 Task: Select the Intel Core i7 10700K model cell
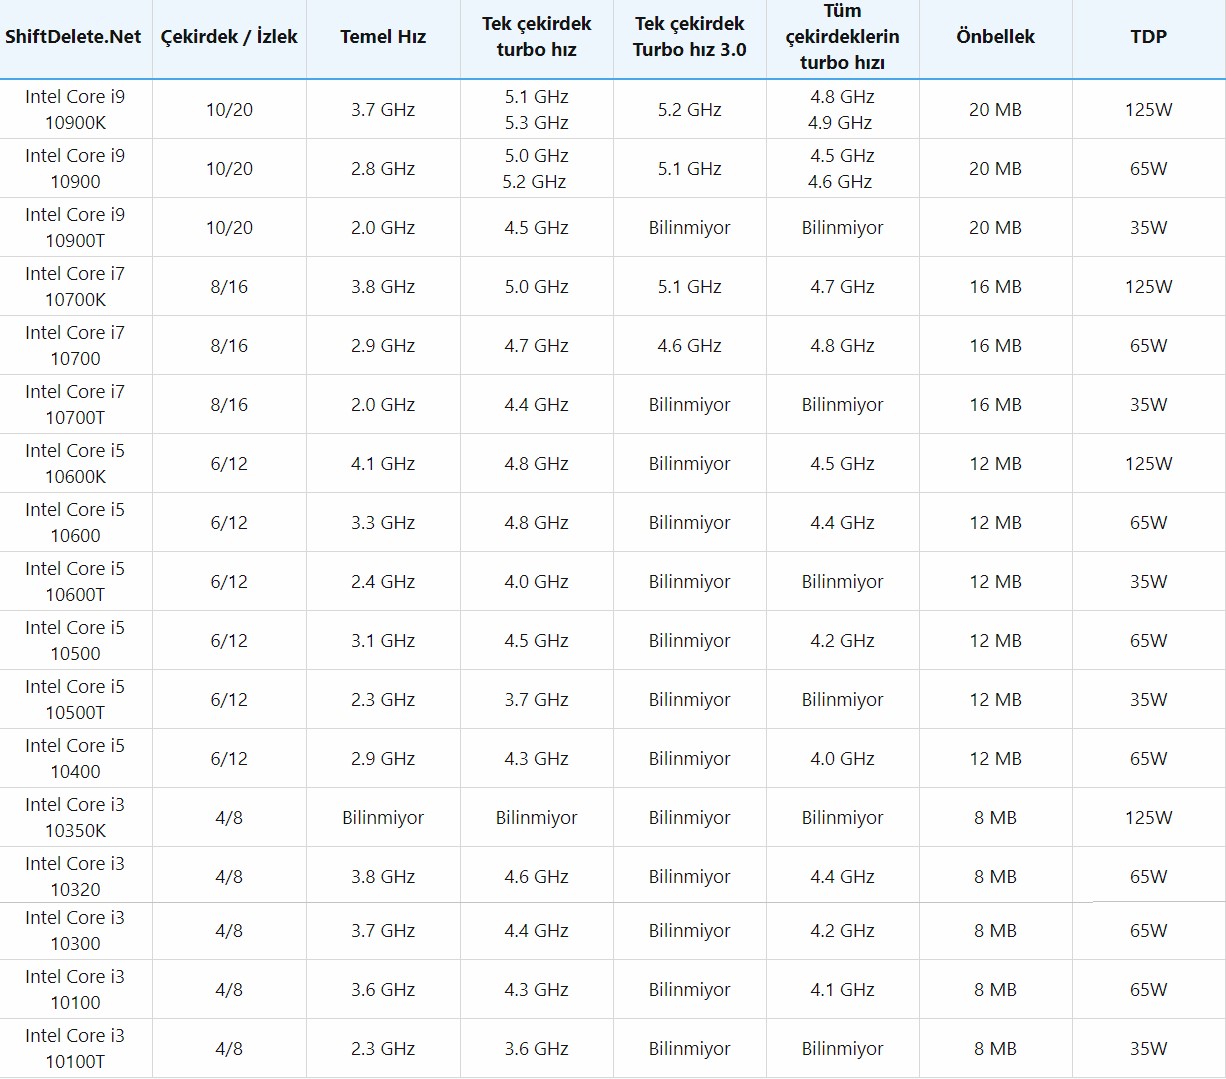(75, 287)
